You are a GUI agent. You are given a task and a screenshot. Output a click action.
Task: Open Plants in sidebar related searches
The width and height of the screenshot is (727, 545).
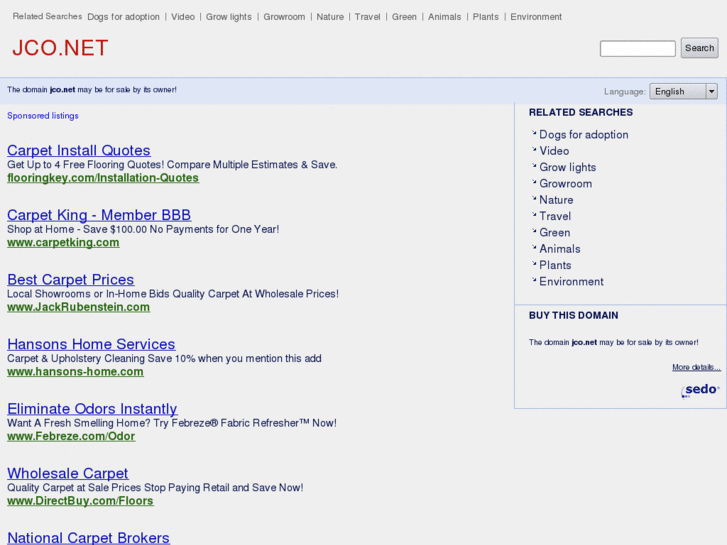click(555, 265)
